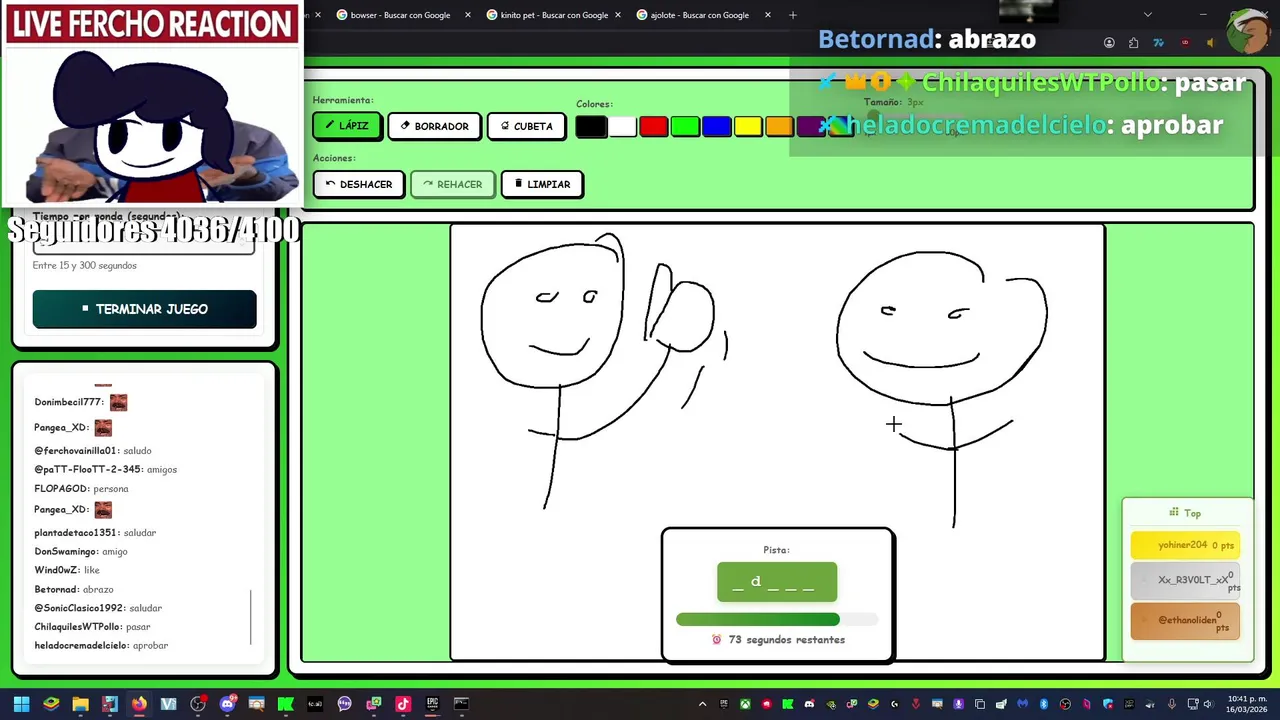Click the heladocremadelcielo: aprobar message in chat list
1280x720 pixels.
click(x=101, y=645)
